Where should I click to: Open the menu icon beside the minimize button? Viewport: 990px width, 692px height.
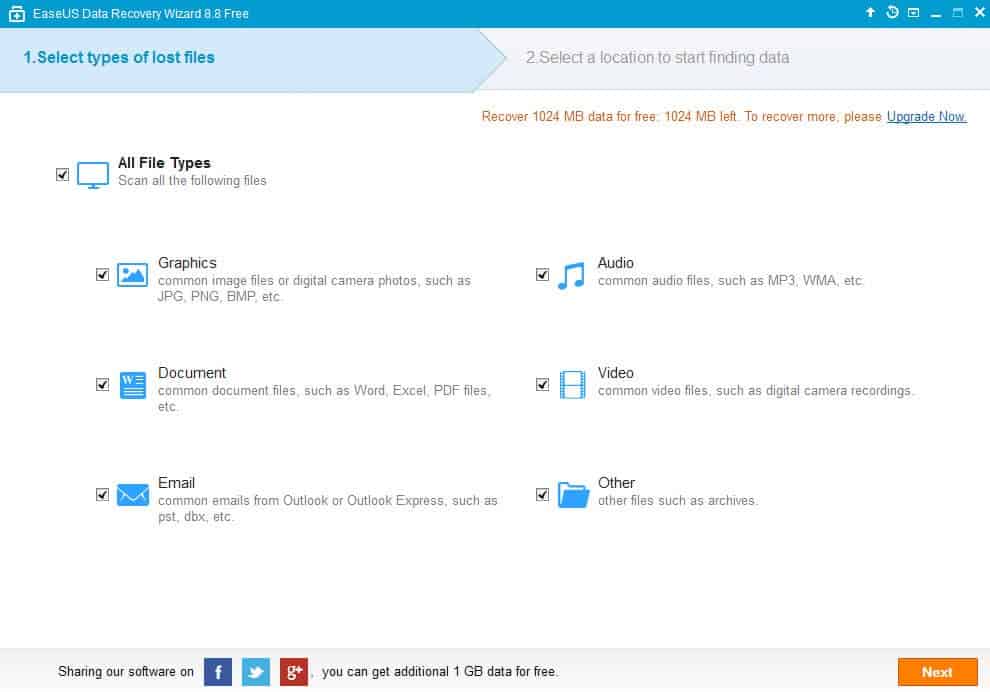coord(913,13)
